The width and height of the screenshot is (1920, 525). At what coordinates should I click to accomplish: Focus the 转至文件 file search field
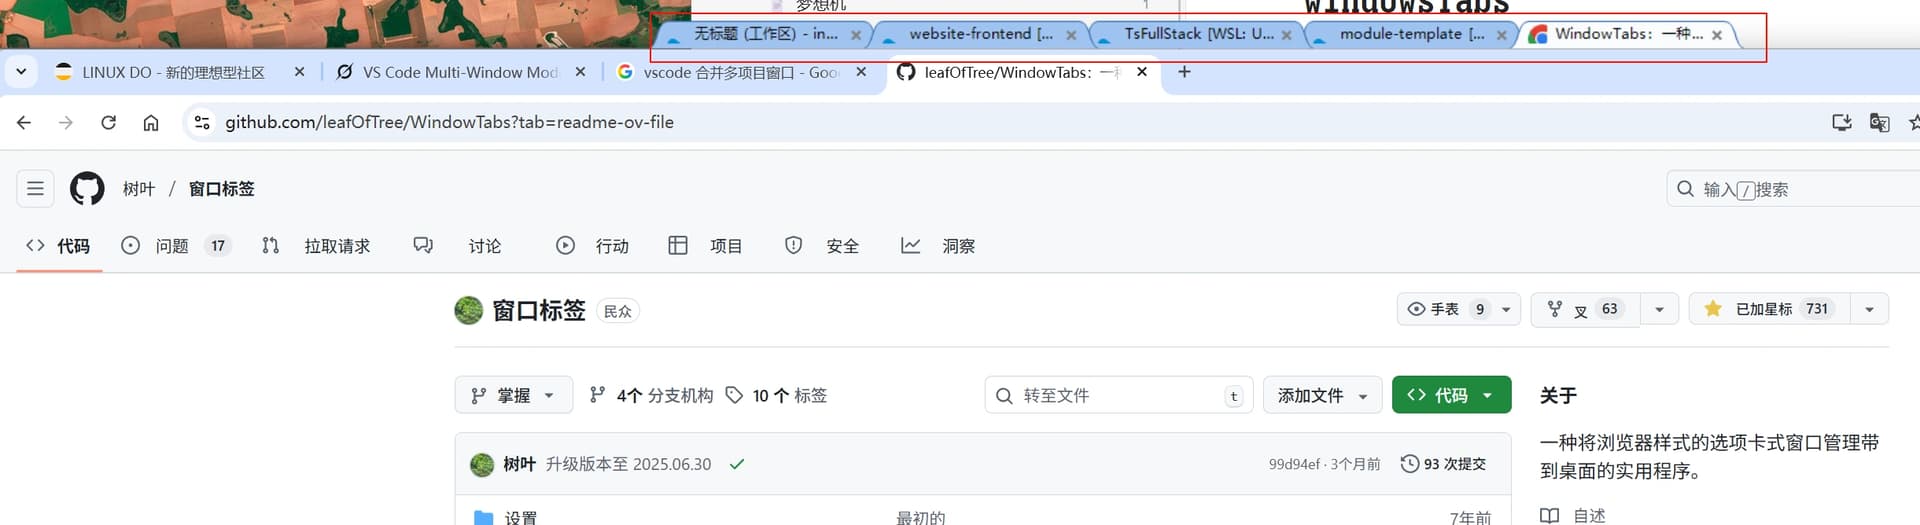(1118, 395)
